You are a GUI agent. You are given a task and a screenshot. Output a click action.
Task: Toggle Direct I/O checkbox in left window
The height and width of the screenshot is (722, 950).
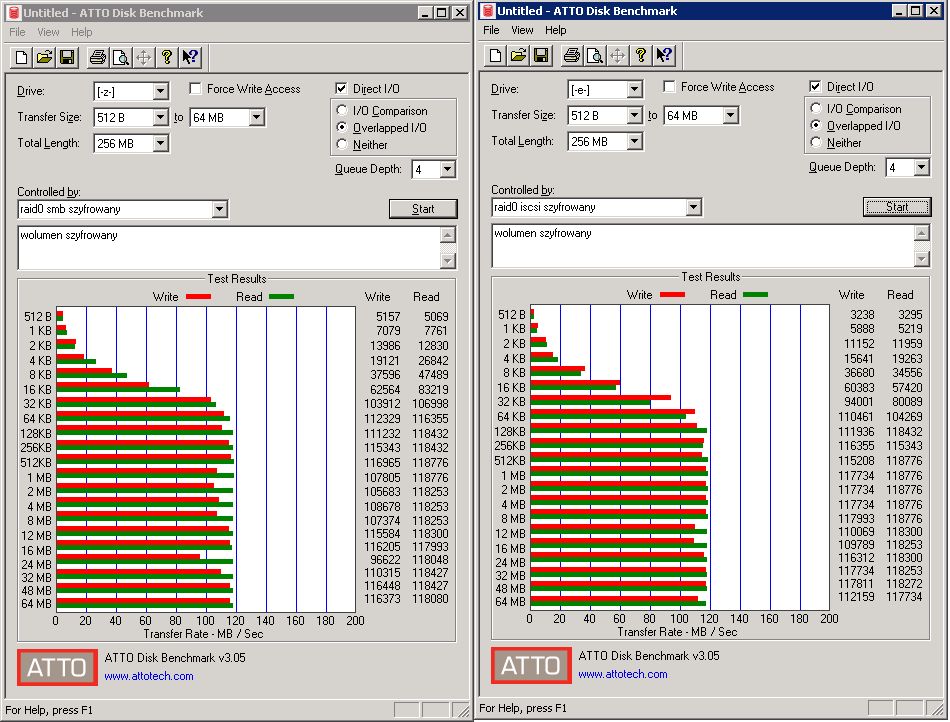tap(341, 88)
